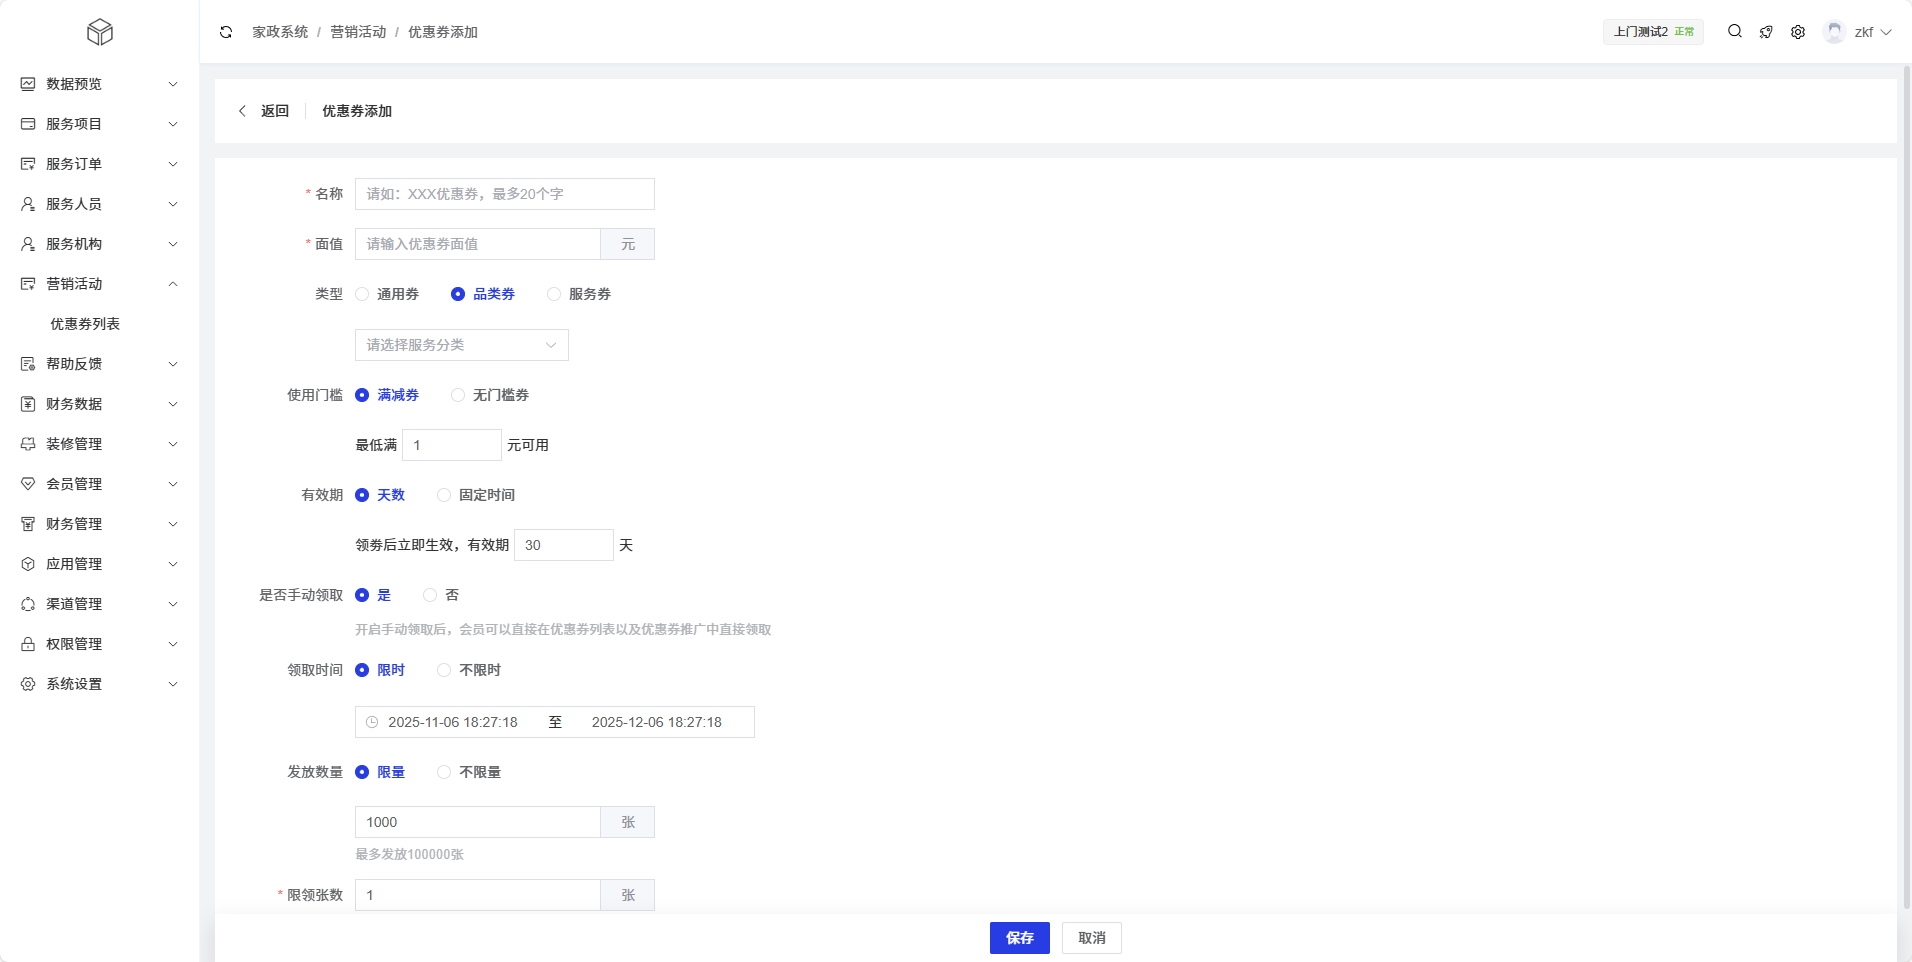This screenshot has height=962, width=1912.
Task: Click the 取消 button
Action: pyautogui.click(x=1091, y=938)
